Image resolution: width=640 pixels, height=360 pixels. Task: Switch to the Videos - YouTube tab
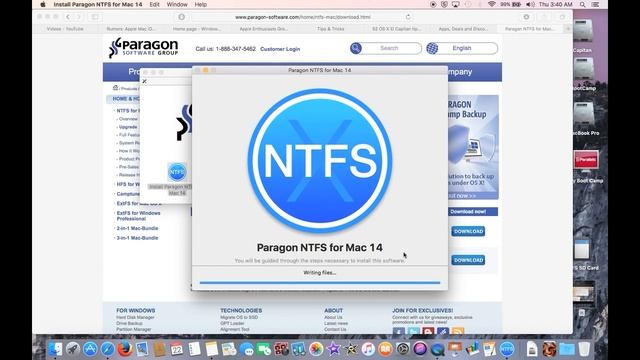click(x=65, y=29)
